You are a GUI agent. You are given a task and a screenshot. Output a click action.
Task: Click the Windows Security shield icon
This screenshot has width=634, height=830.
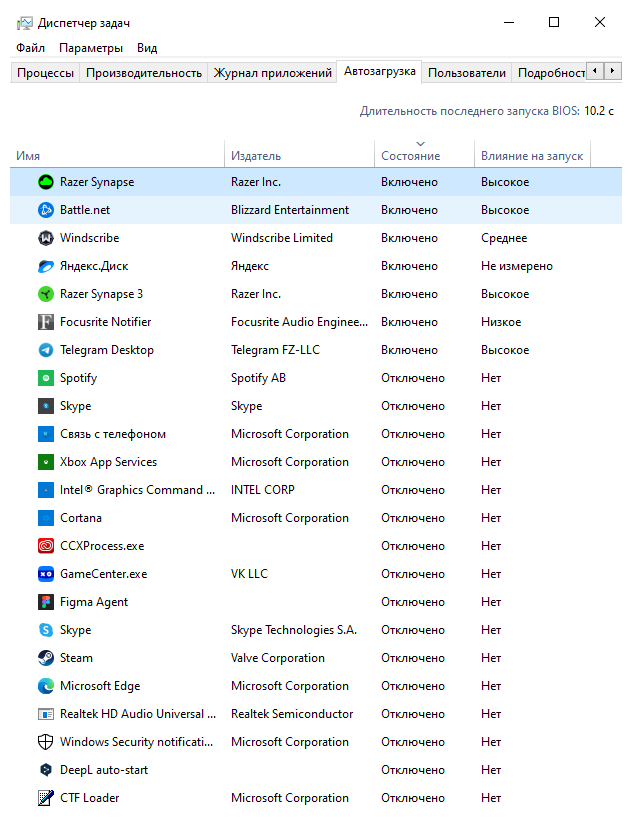pos(46,742)
